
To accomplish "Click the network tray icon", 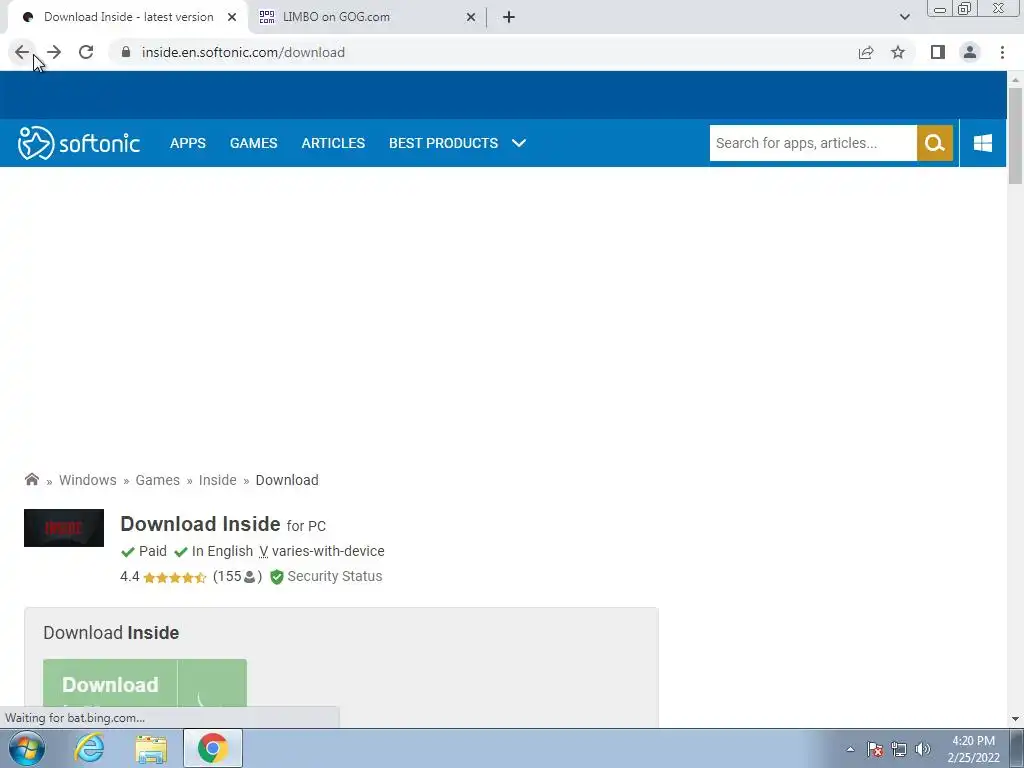I will point(899,749).
